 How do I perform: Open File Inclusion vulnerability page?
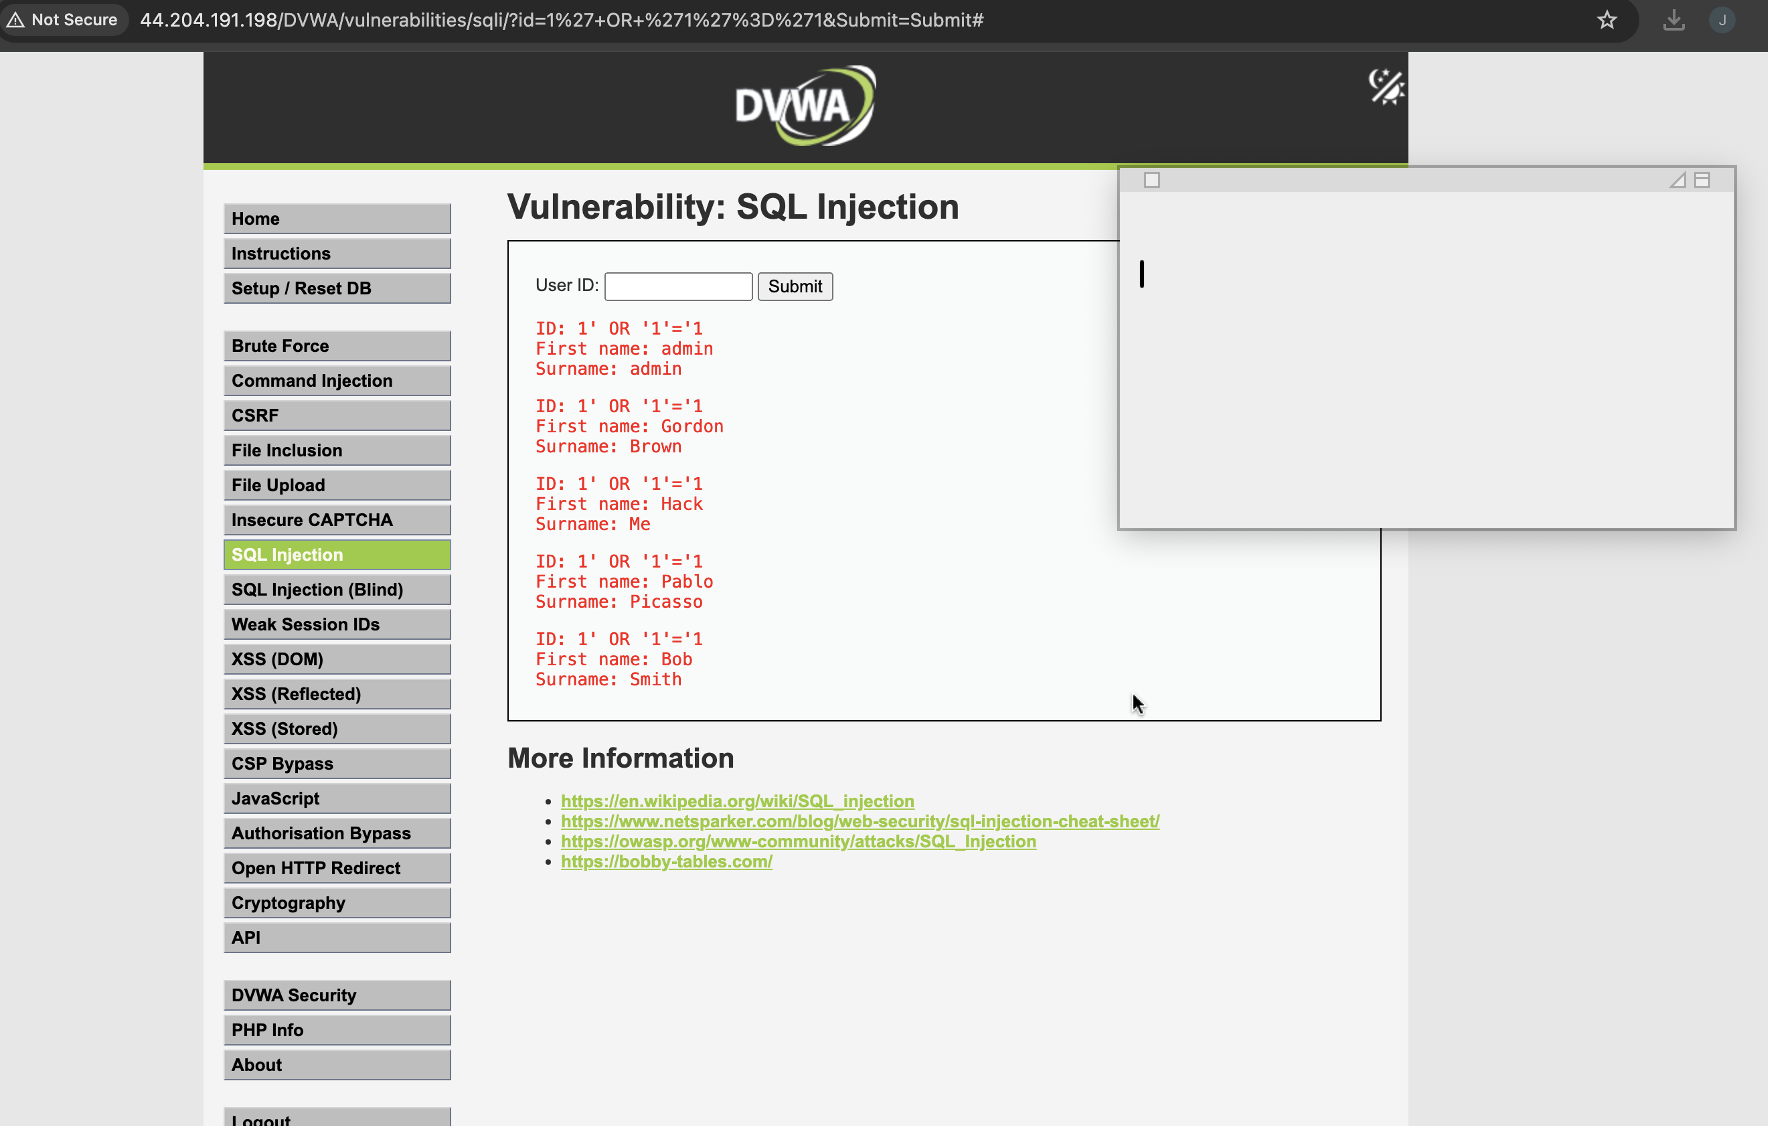coord(337,451)
